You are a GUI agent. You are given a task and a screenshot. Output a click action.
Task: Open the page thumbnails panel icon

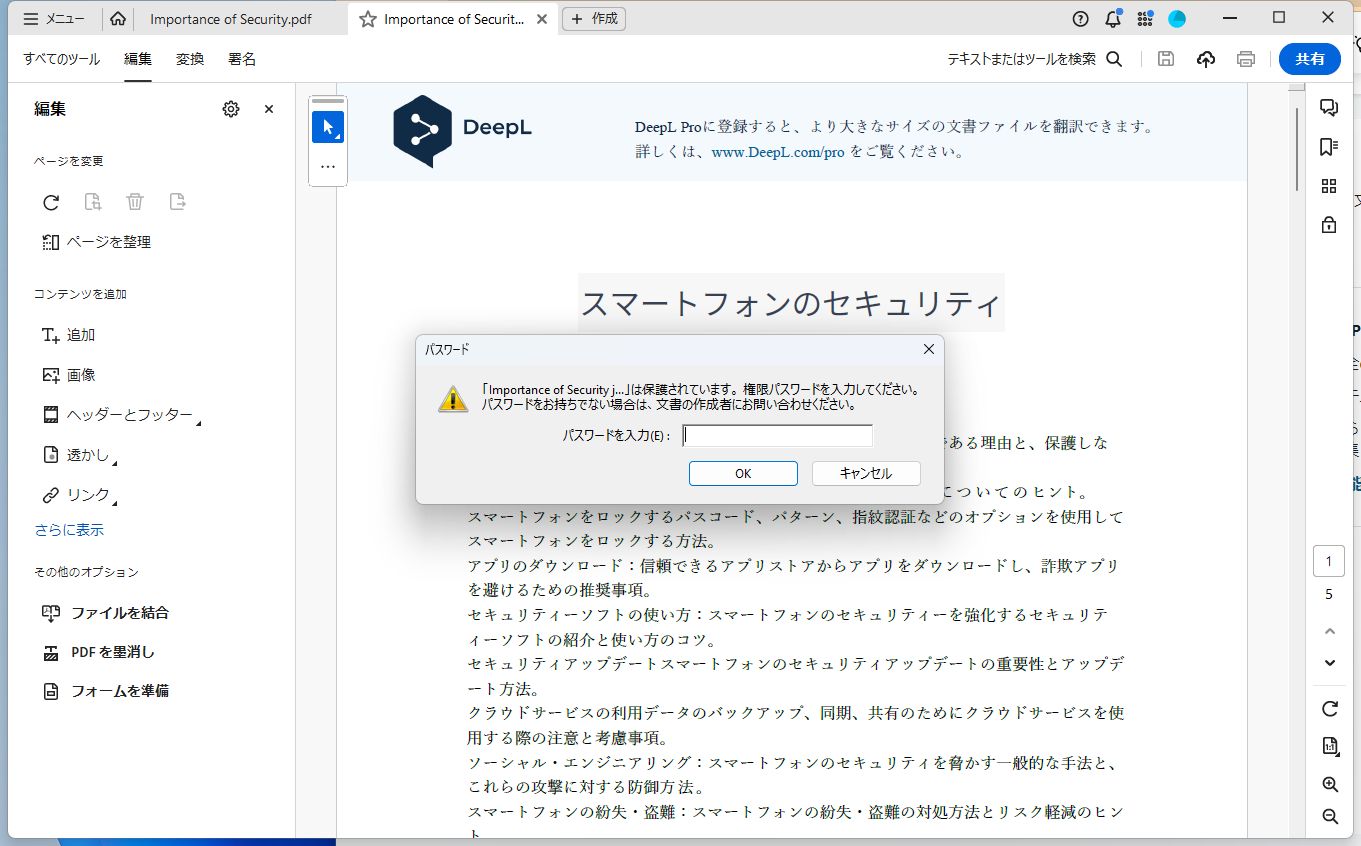click(1329, 185)
